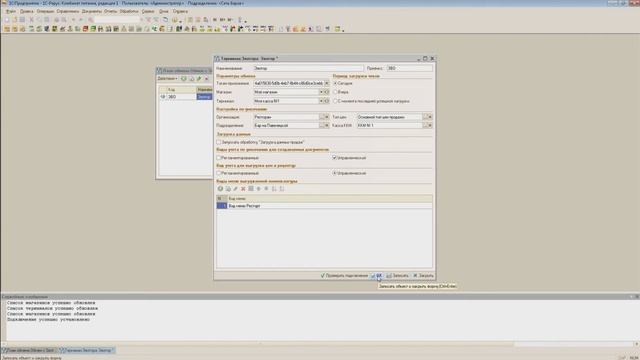Choose Регламентированный for menu and recipe export

pyautogui.click(x=219, y=173)
